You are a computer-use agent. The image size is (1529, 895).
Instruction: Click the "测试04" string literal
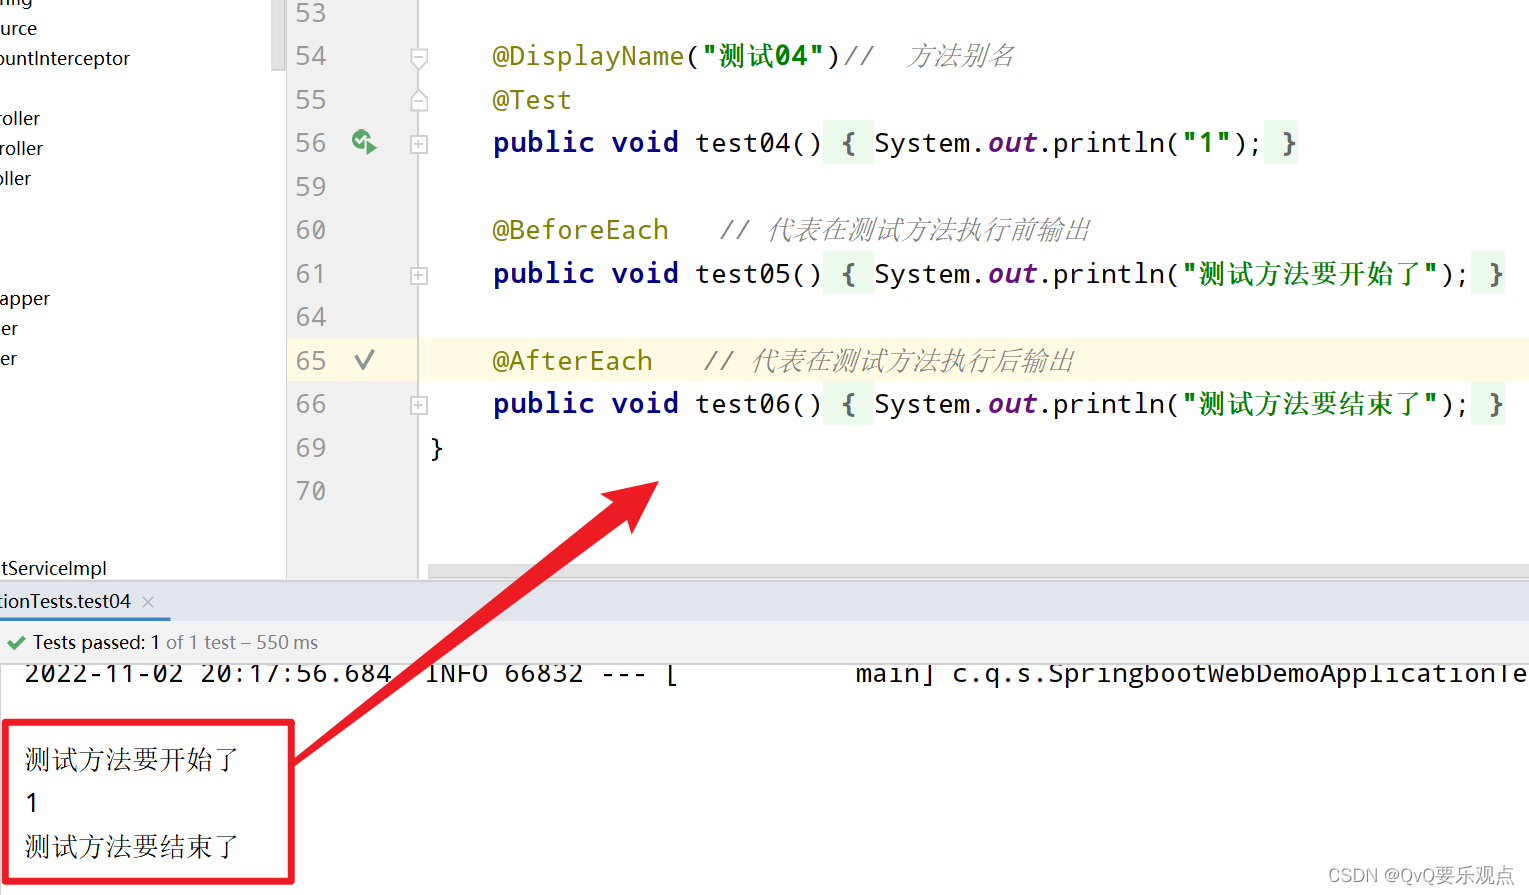pyautogui.click(x=763, y=56)
